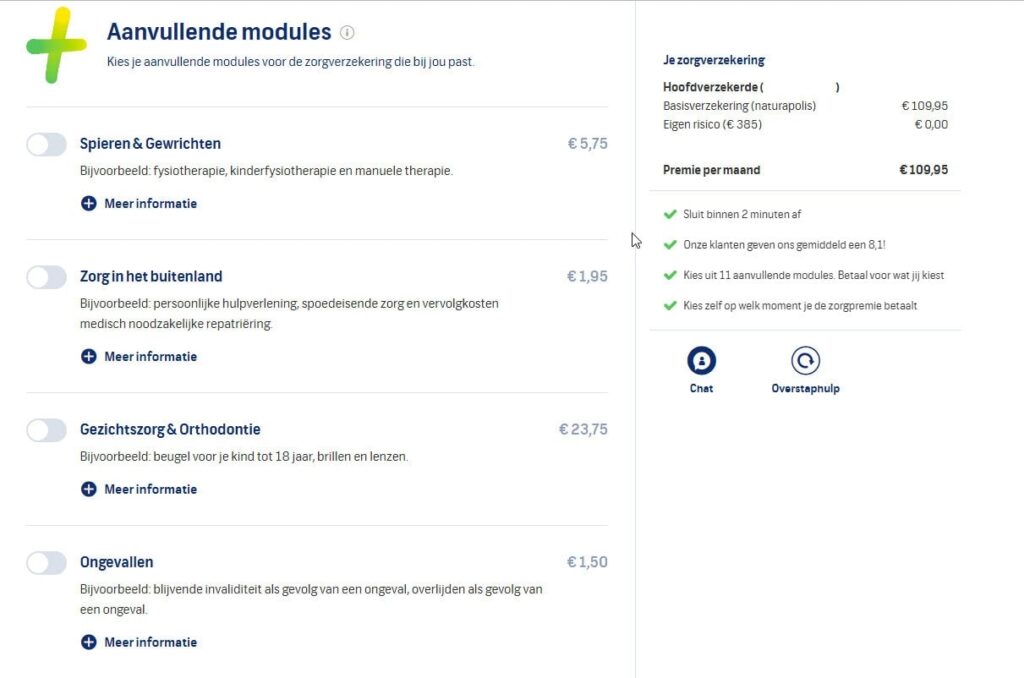Turn on the Ongevallen module toggle
The width and height of the screenshot is (1024, 678).
(47, 563)
